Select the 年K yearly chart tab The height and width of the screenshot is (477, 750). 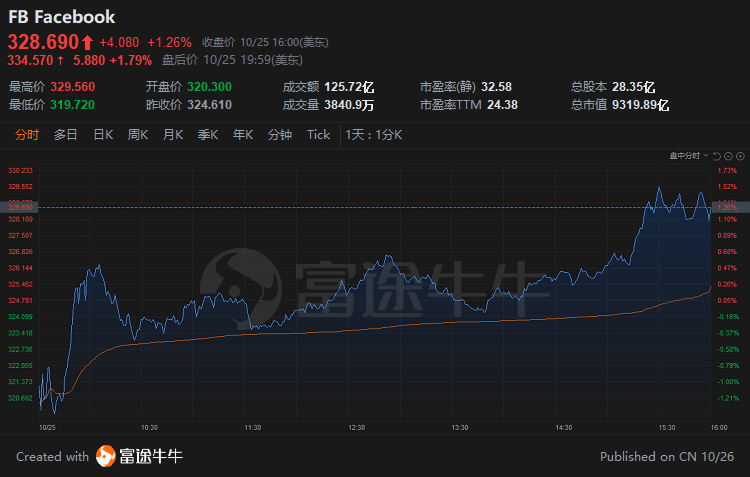click(x=243, y=135)
